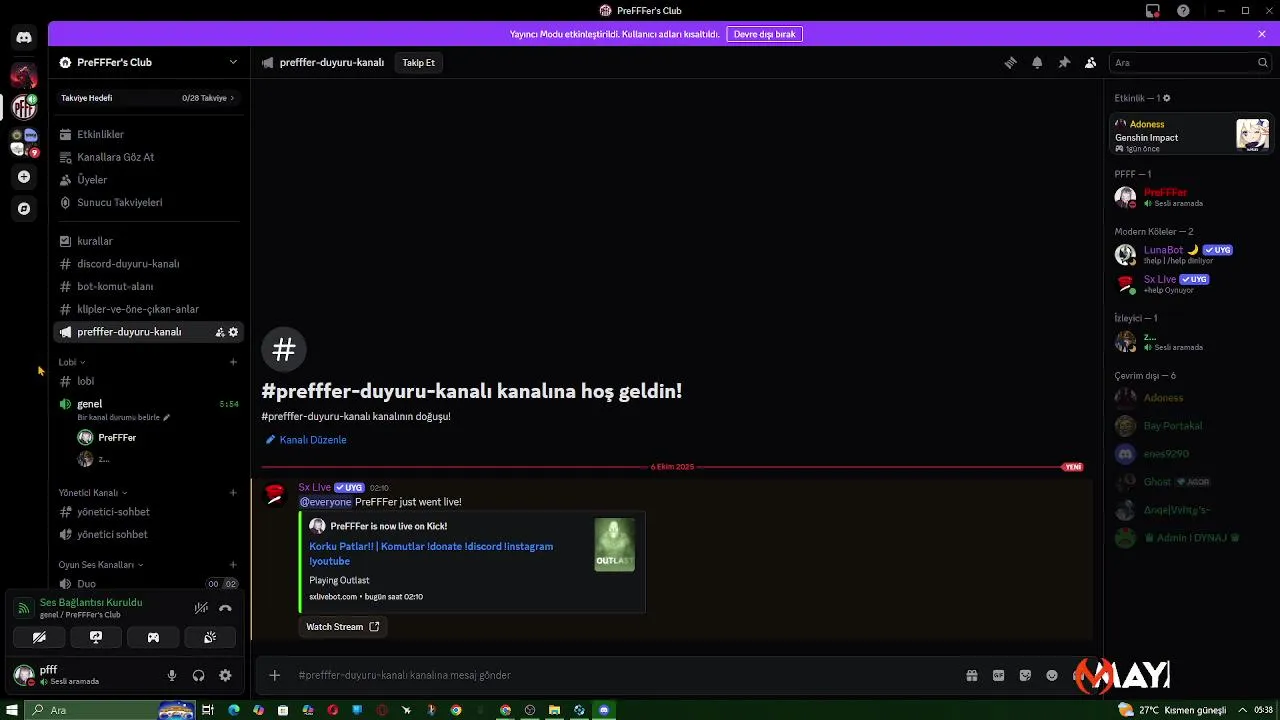1280x720 pixels.
Task: Join the Duo voice channel
Action: click(149, 584)
